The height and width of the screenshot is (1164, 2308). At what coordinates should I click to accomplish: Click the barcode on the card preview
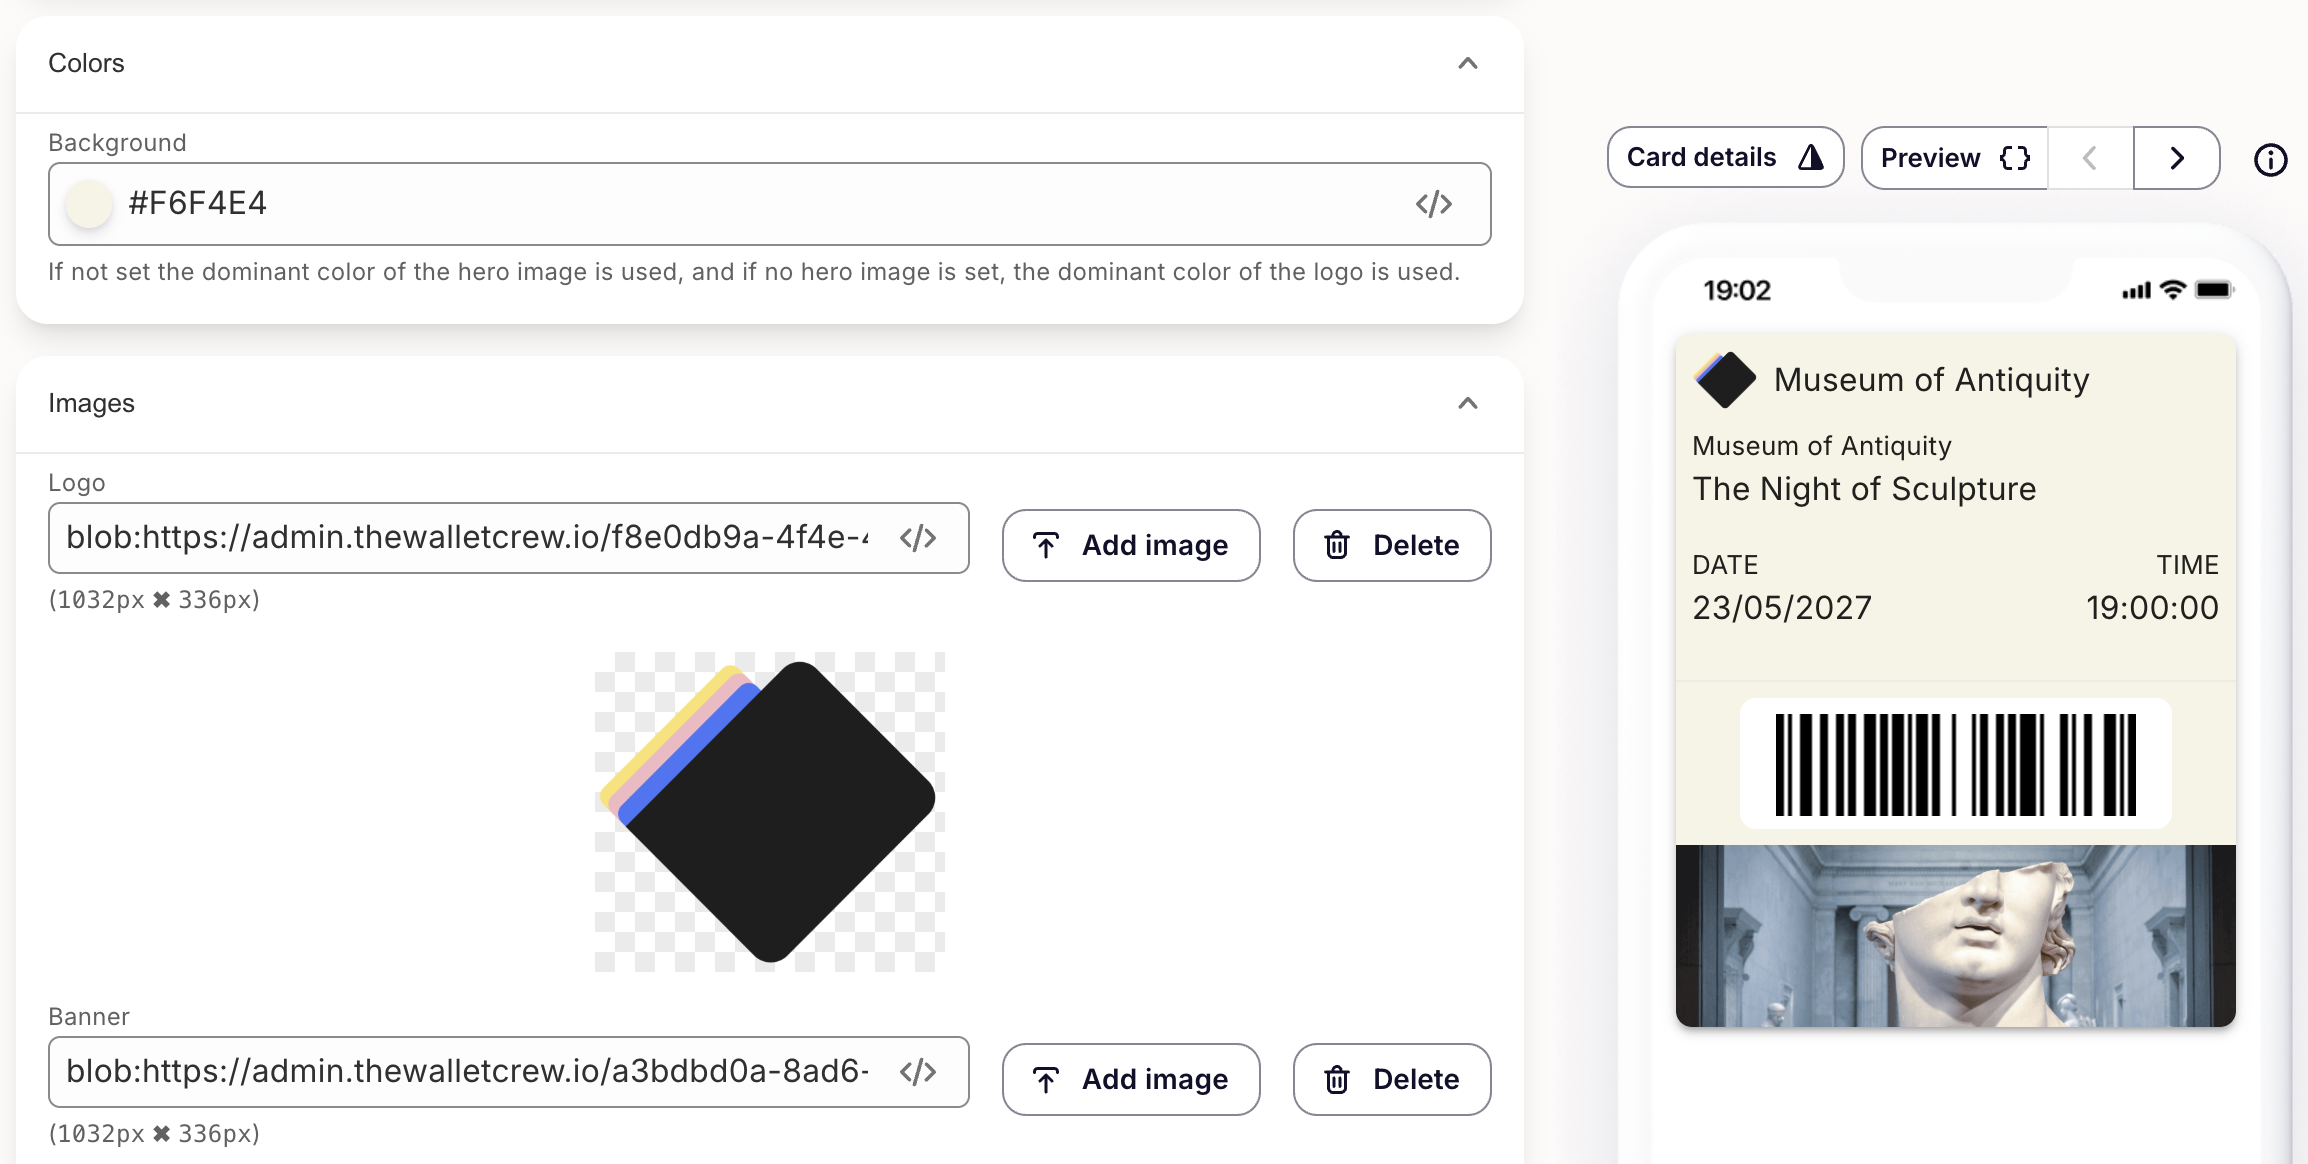pyautogui.click(x=1955, y=764)
